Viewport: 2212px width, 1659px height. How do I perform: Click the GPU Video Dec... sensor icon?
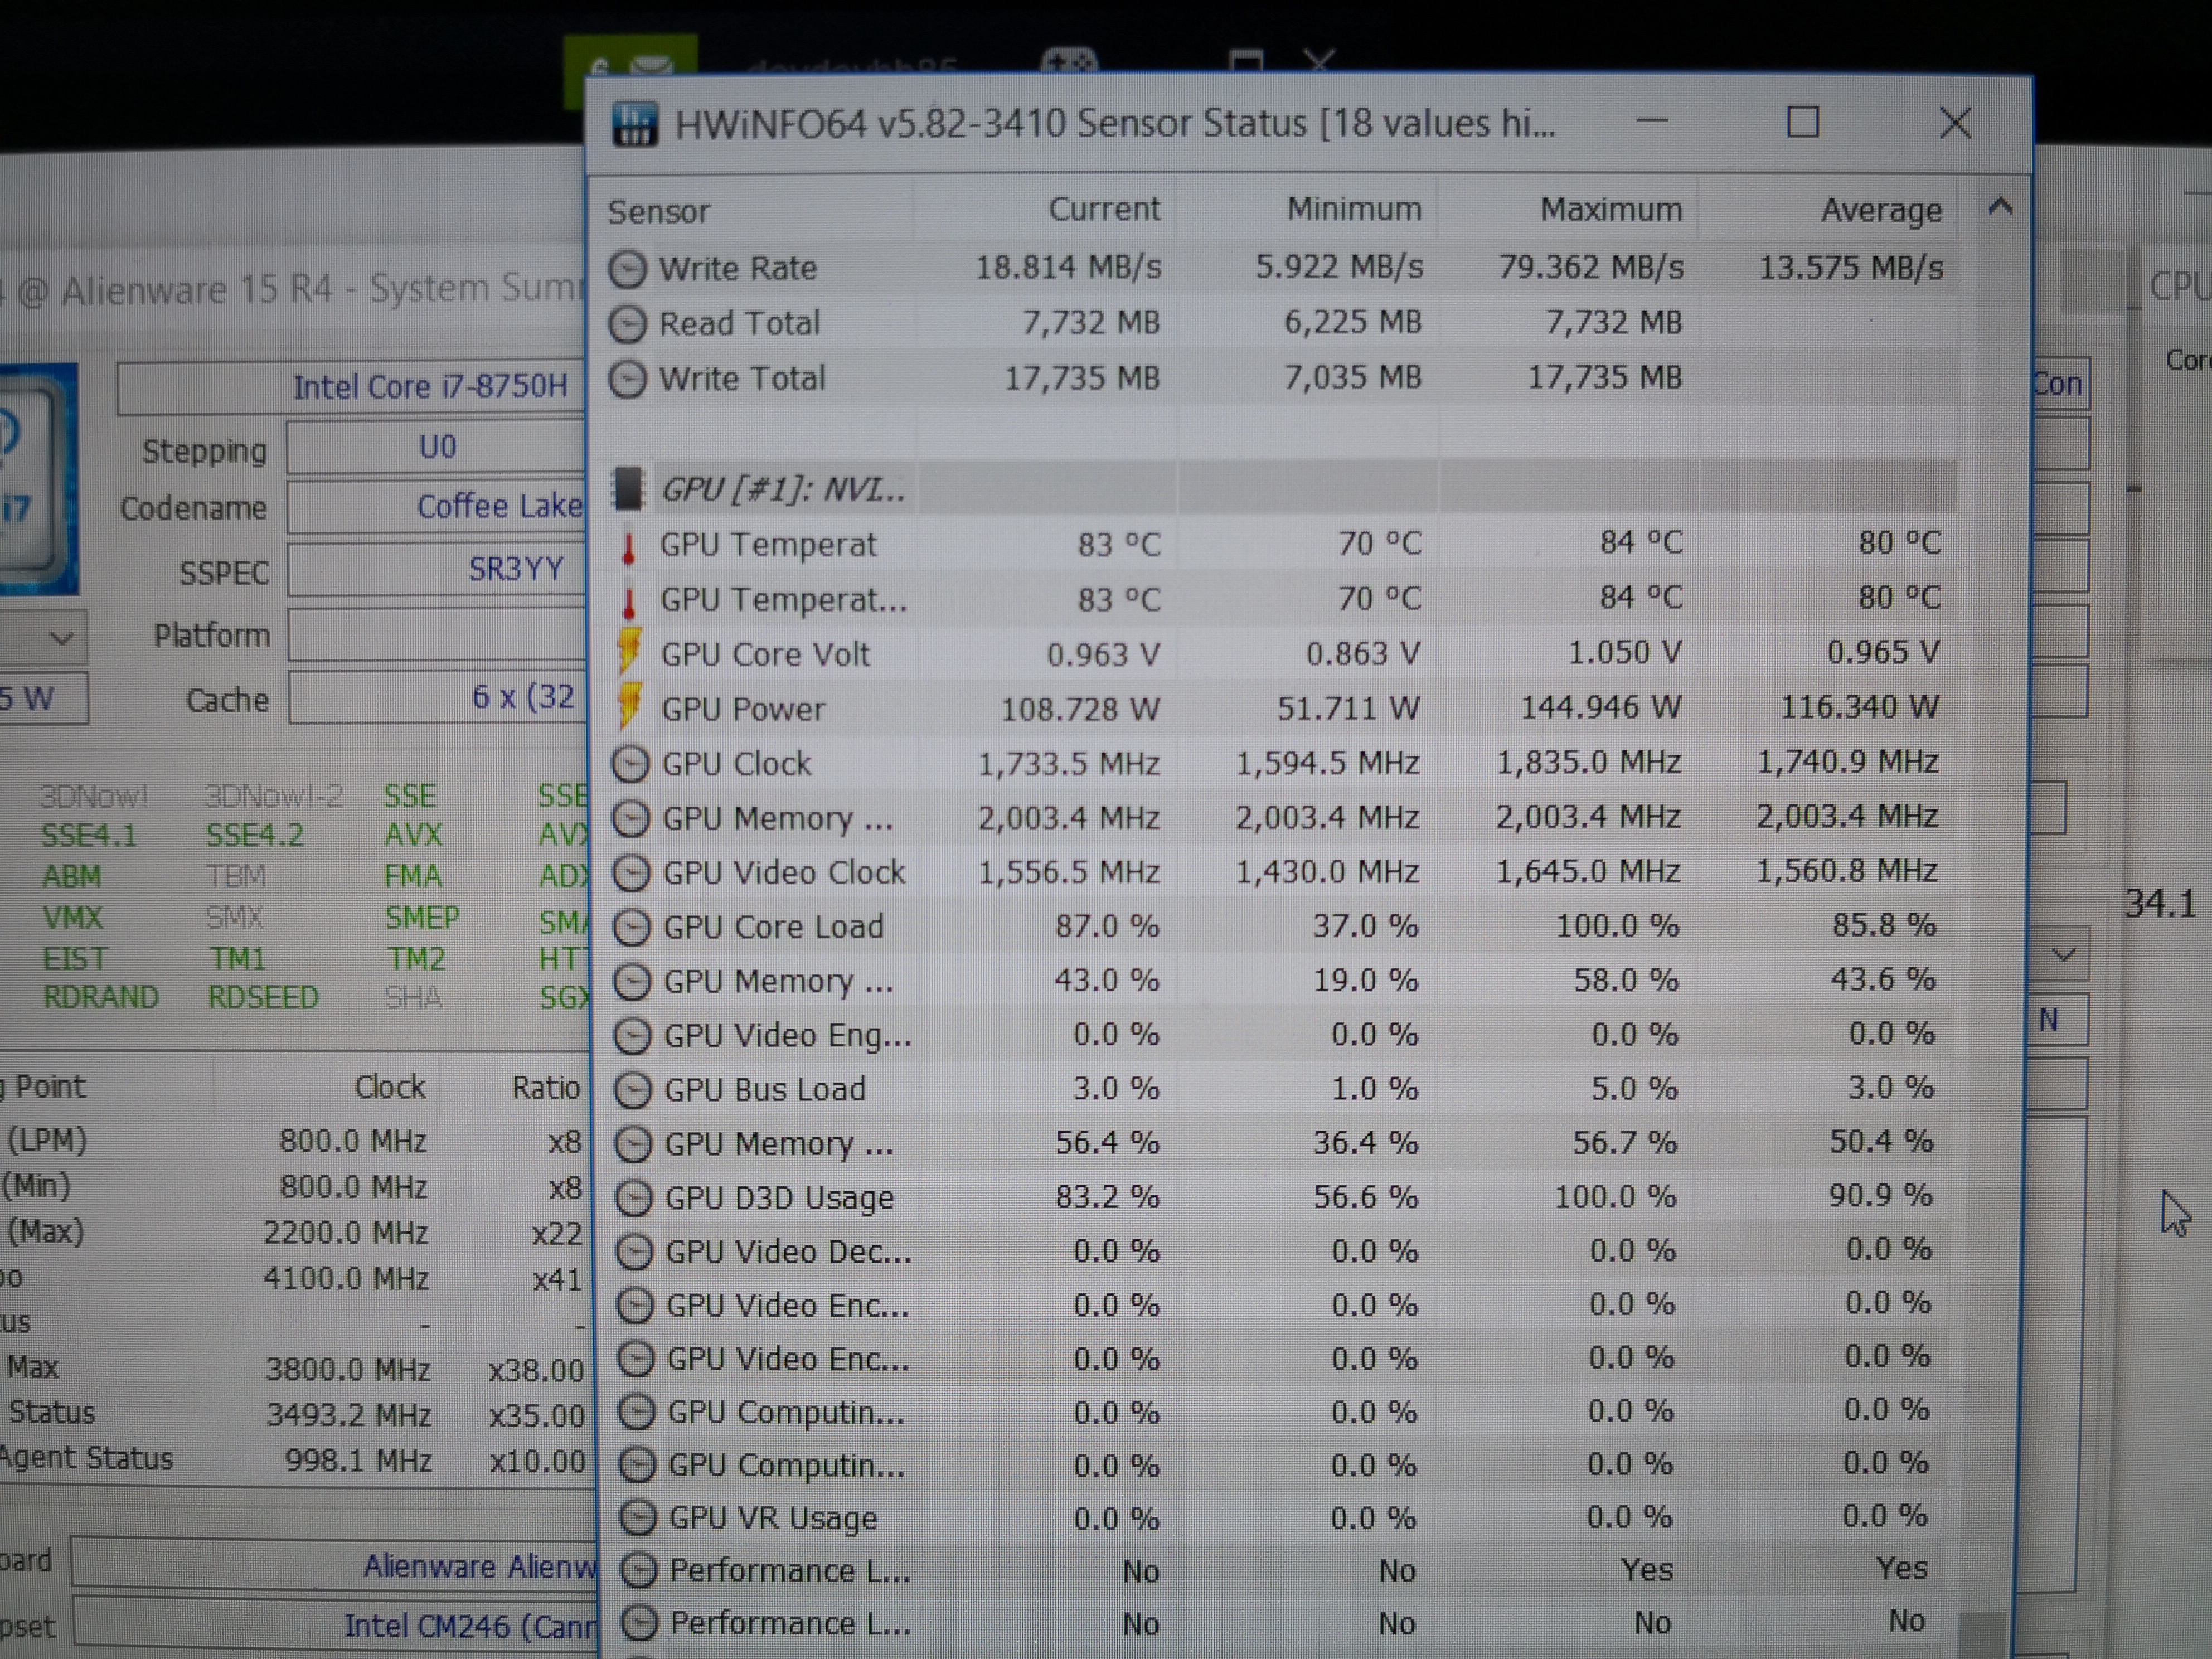(634, 1252)
